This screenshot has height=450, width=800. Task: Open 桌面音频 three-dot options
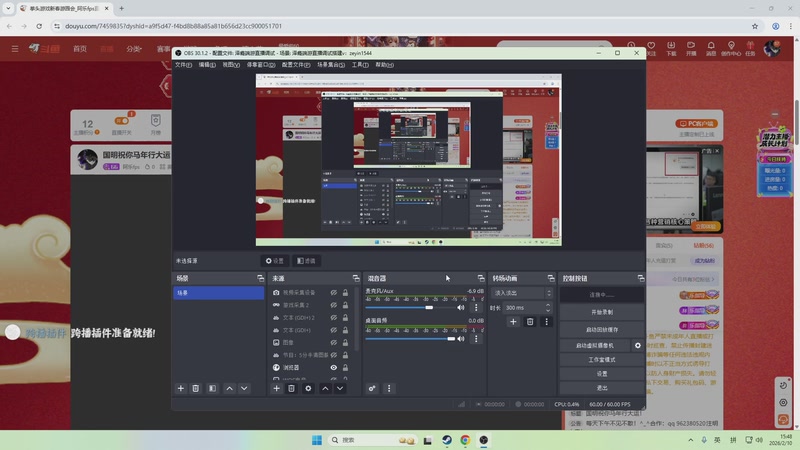point(476,339)
